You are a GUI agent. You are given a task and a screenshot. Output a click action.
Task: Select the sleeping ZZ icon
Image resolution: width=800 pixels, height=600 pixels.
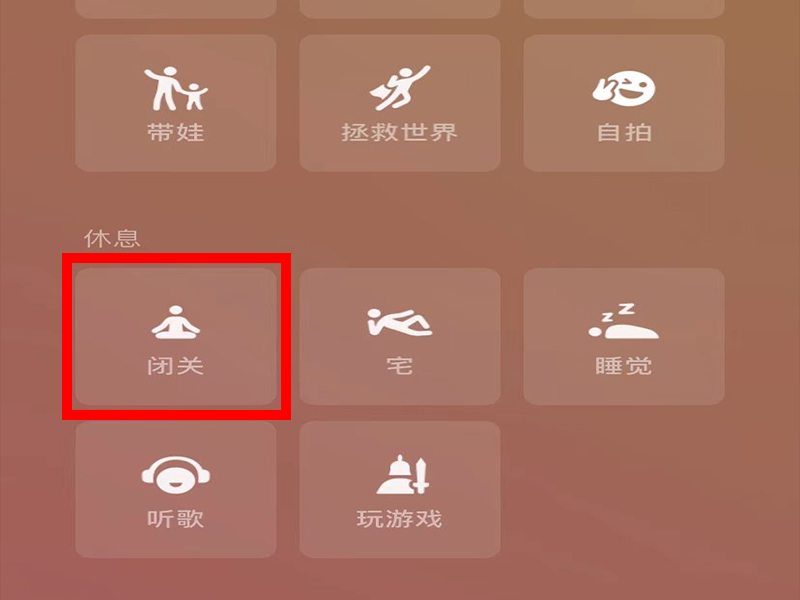pos(623,321)
